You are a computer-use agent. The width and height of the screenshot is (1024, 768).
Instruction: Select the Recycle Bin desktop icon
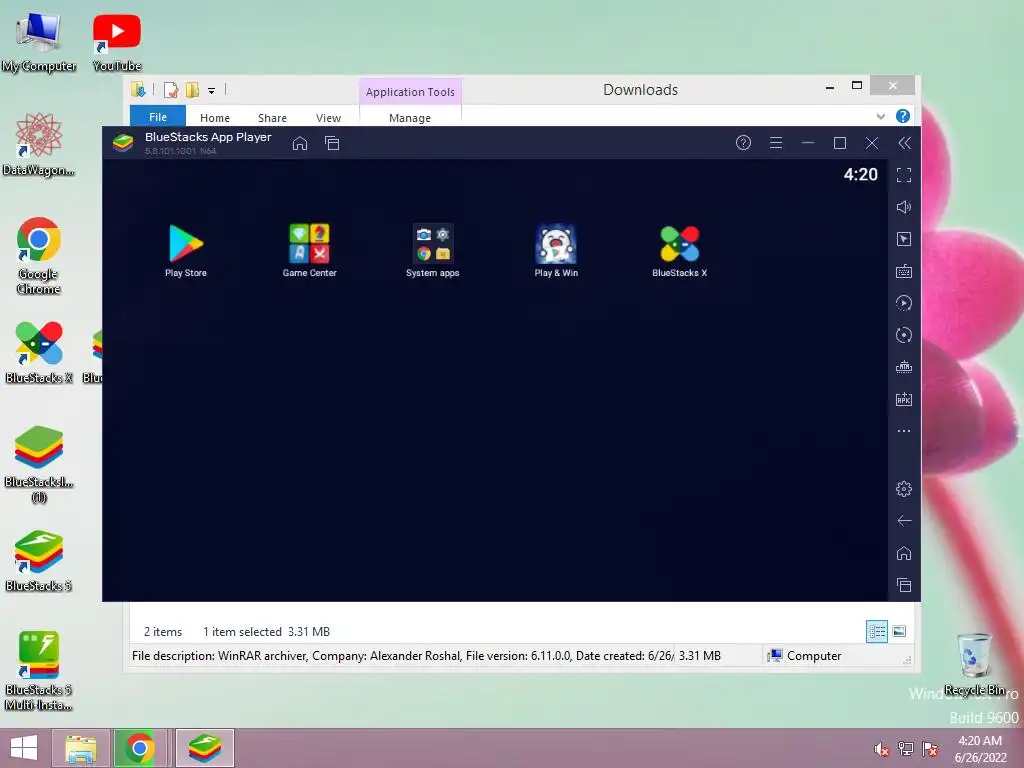974,664
